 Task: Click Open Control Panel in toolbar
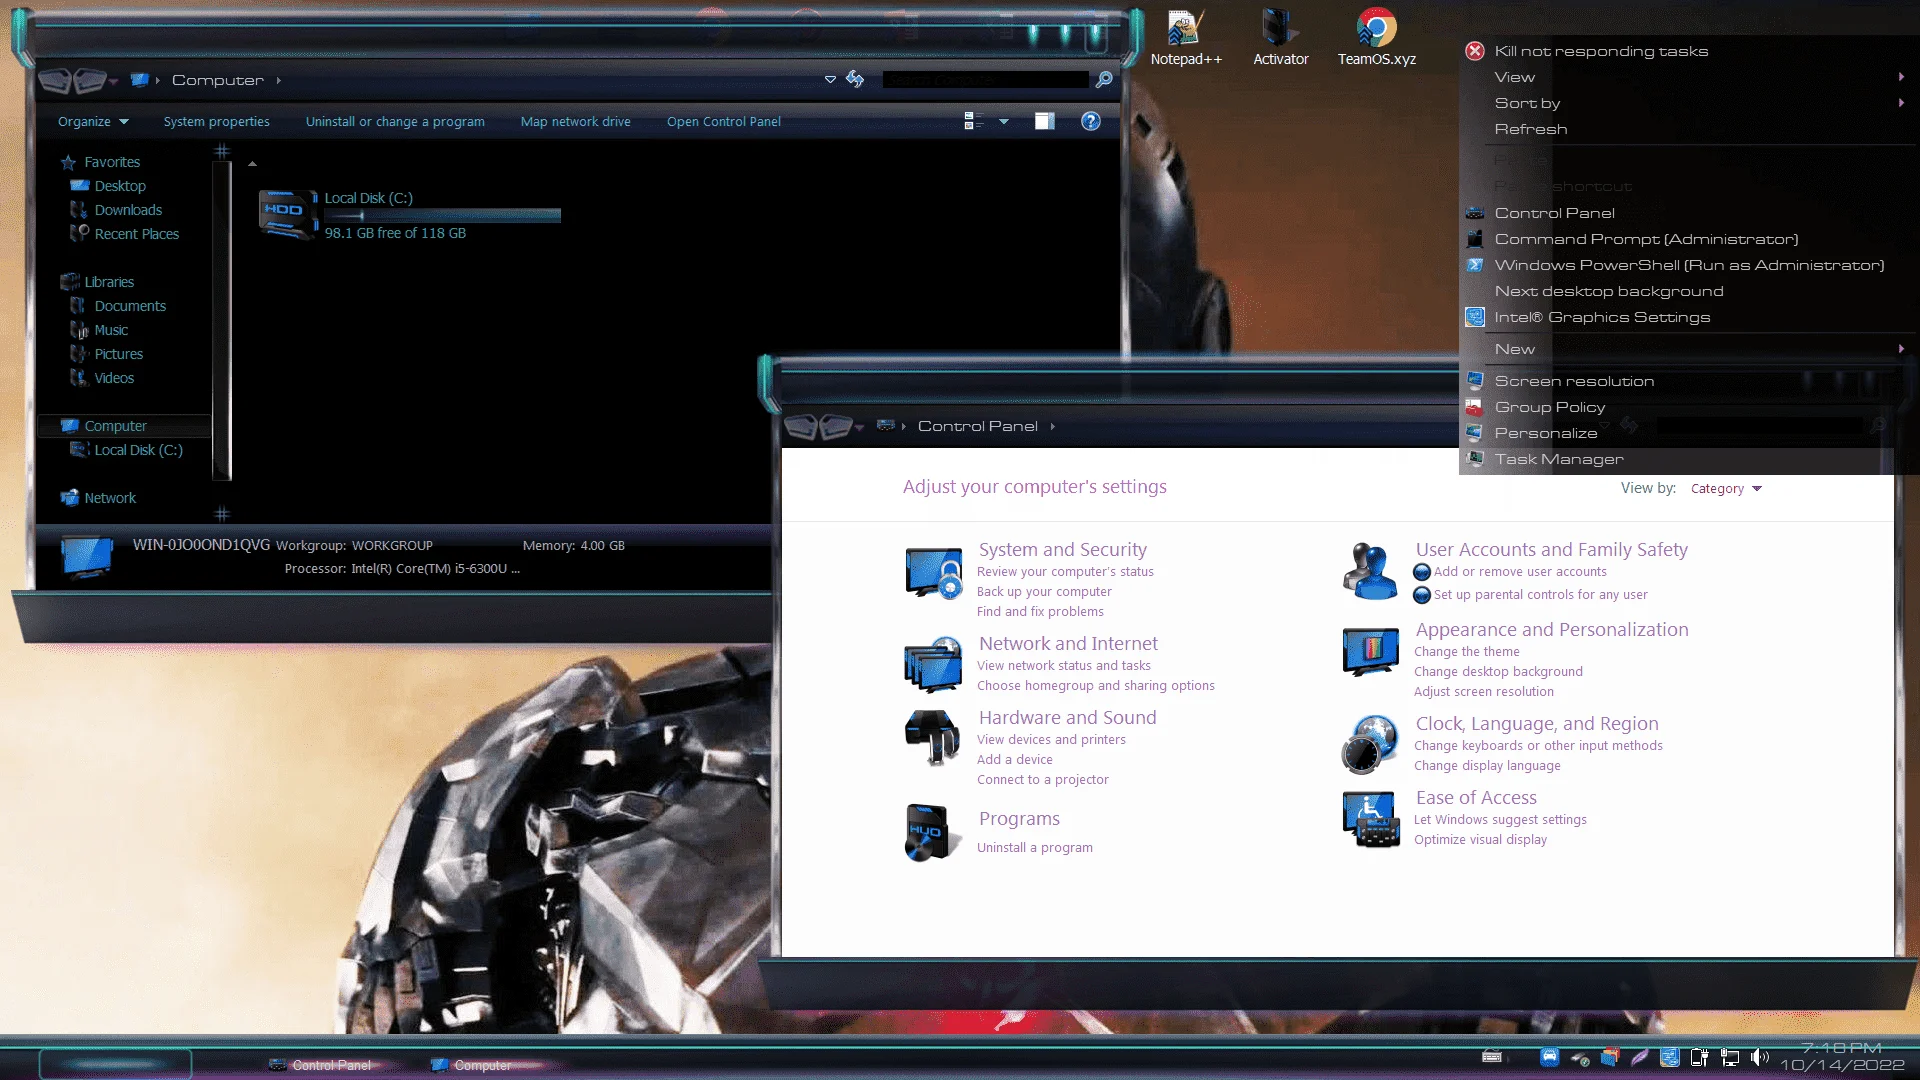(x=724, y=121)
